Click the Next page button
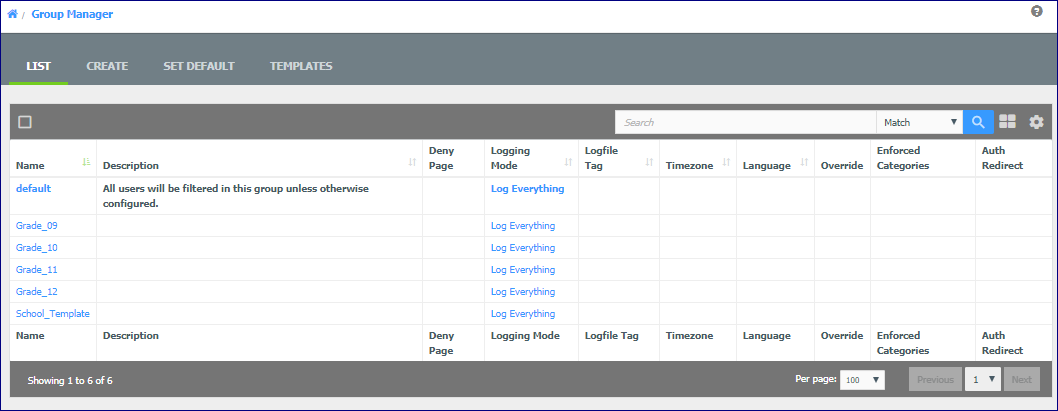 coord(1022,379)
